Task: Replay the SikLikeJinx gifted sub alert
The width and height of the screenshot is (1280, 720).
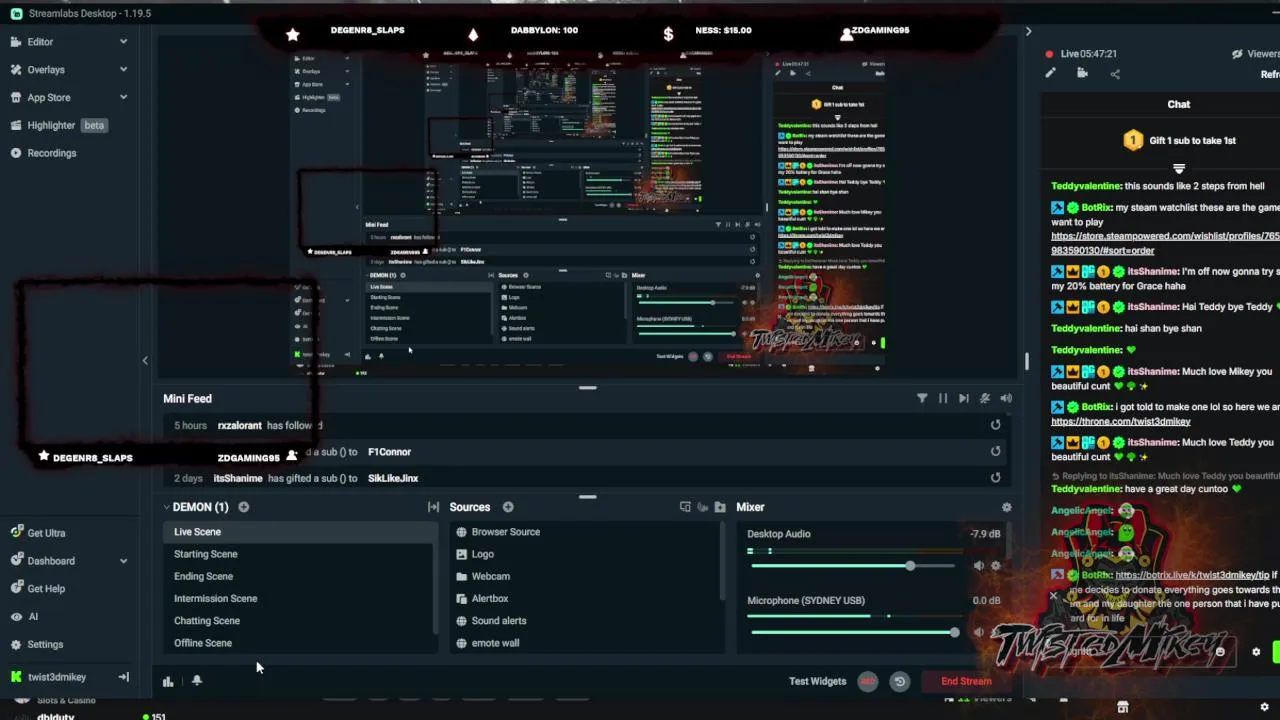Action: 995,478
